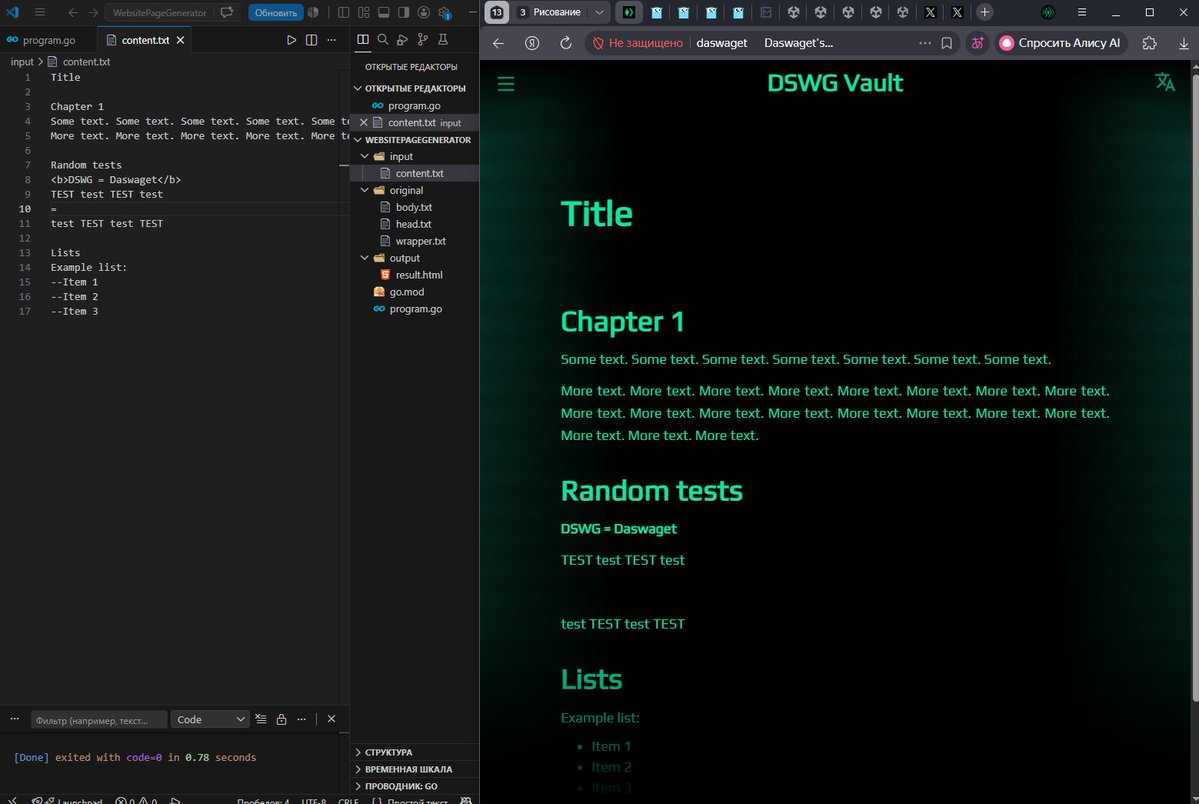Clear the output panel
The width and height of the screenshot is (1199, 804).
[261, 719]
